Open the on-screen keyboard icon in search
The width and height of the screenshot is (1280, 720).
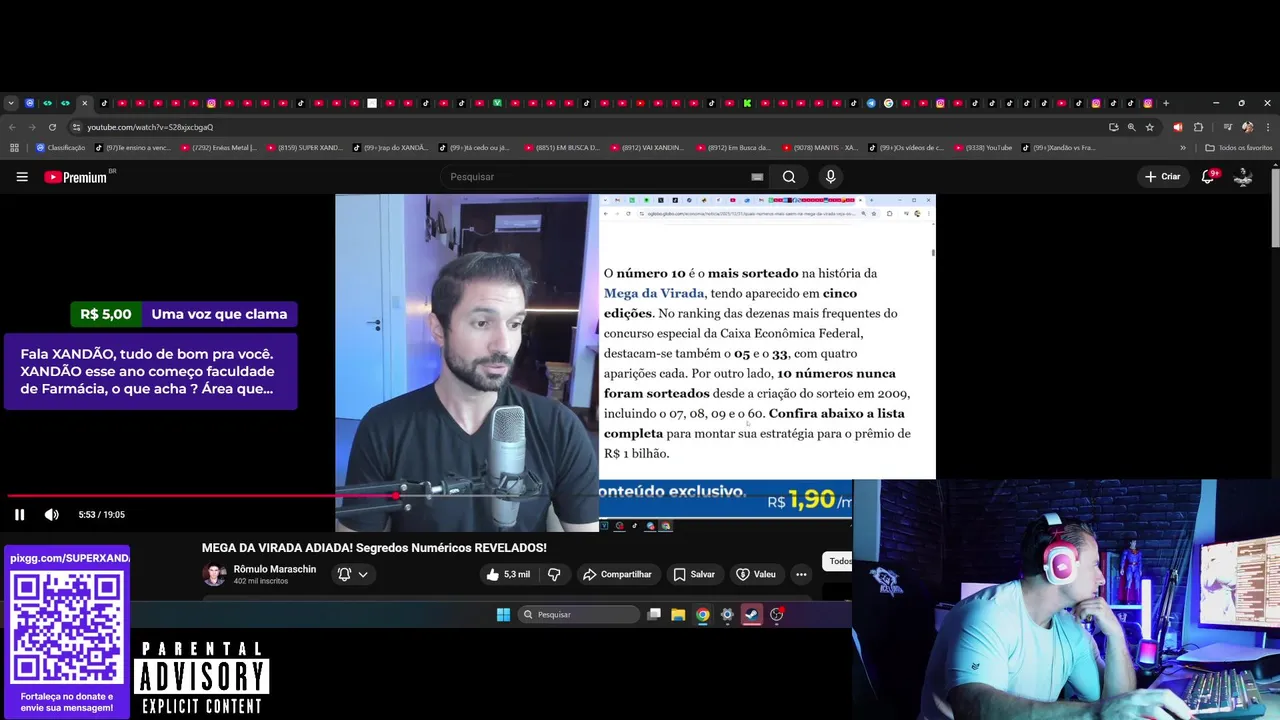click(x=757, y=177)
